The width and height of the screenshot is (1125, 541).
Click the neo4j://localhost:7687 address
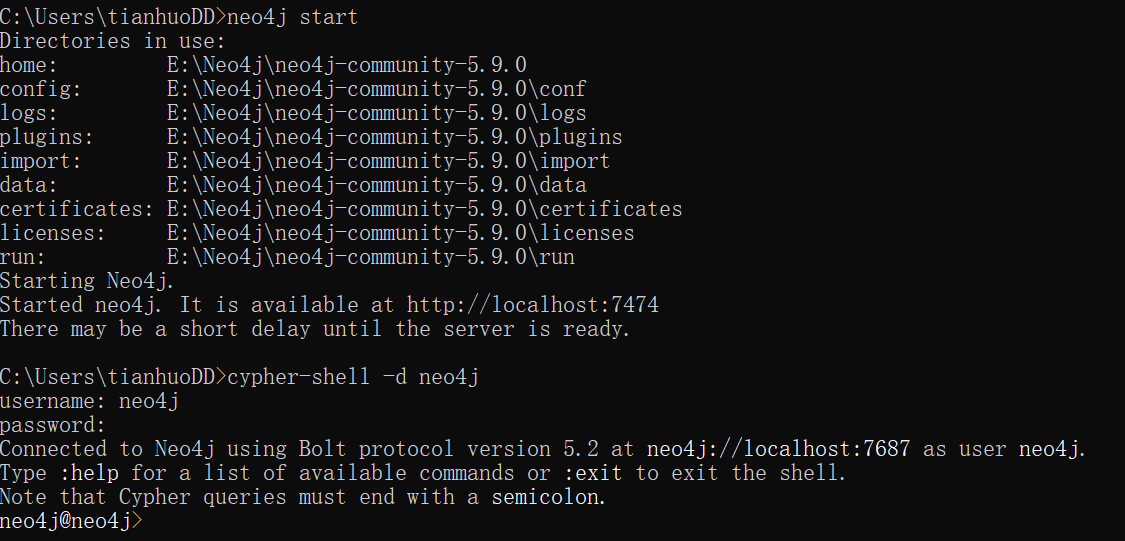click(778, 449)
